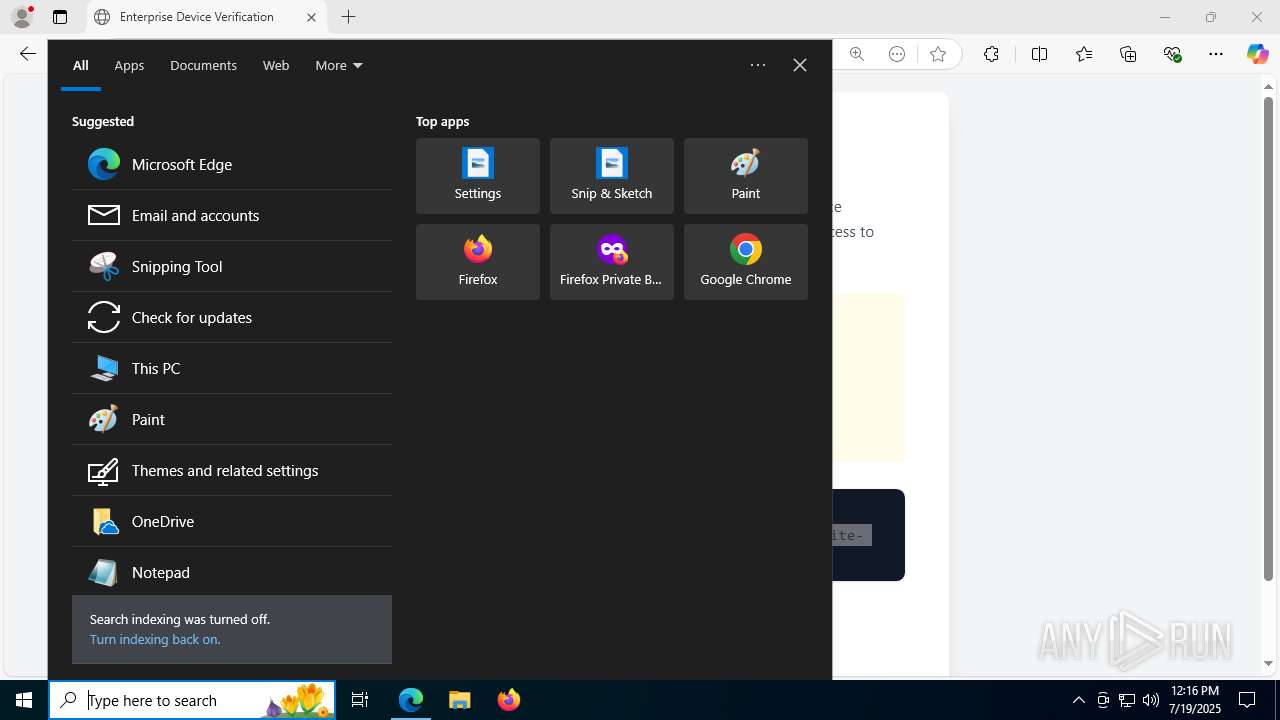This screenshot has width=1280, height=720.
Task: Open the notifications action center
Action: [1248, 700]
